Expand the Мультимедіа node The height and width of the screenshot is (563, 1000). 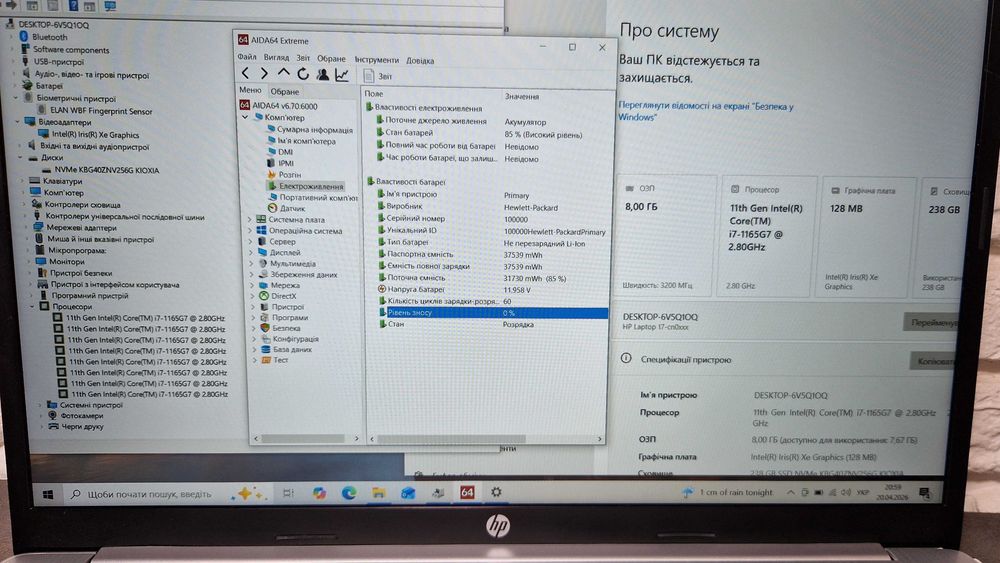(x=251, y=263)
